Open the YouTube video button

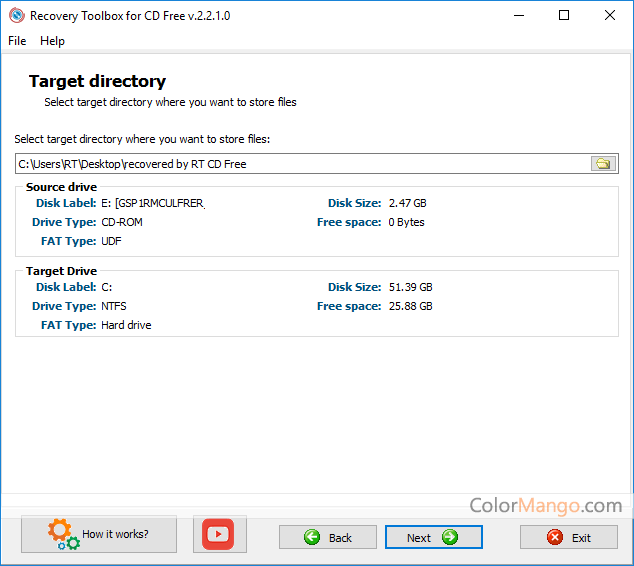point(217,535)
